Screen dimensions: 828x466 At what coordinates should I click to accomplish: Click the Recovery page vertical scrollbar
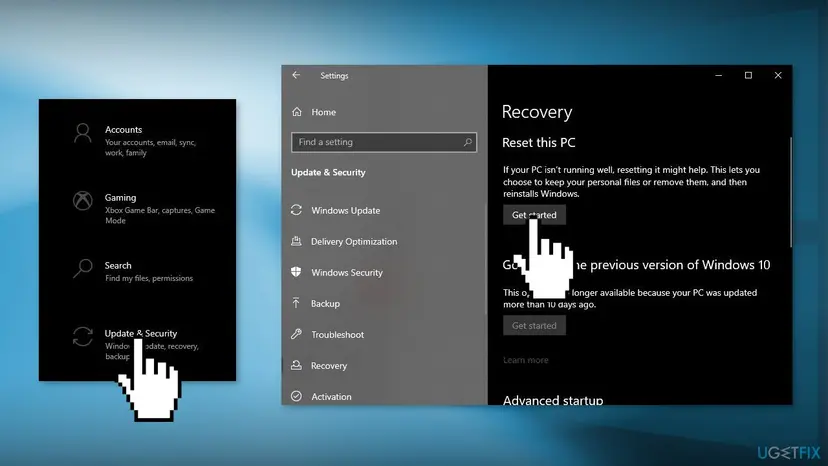[791, 192]
